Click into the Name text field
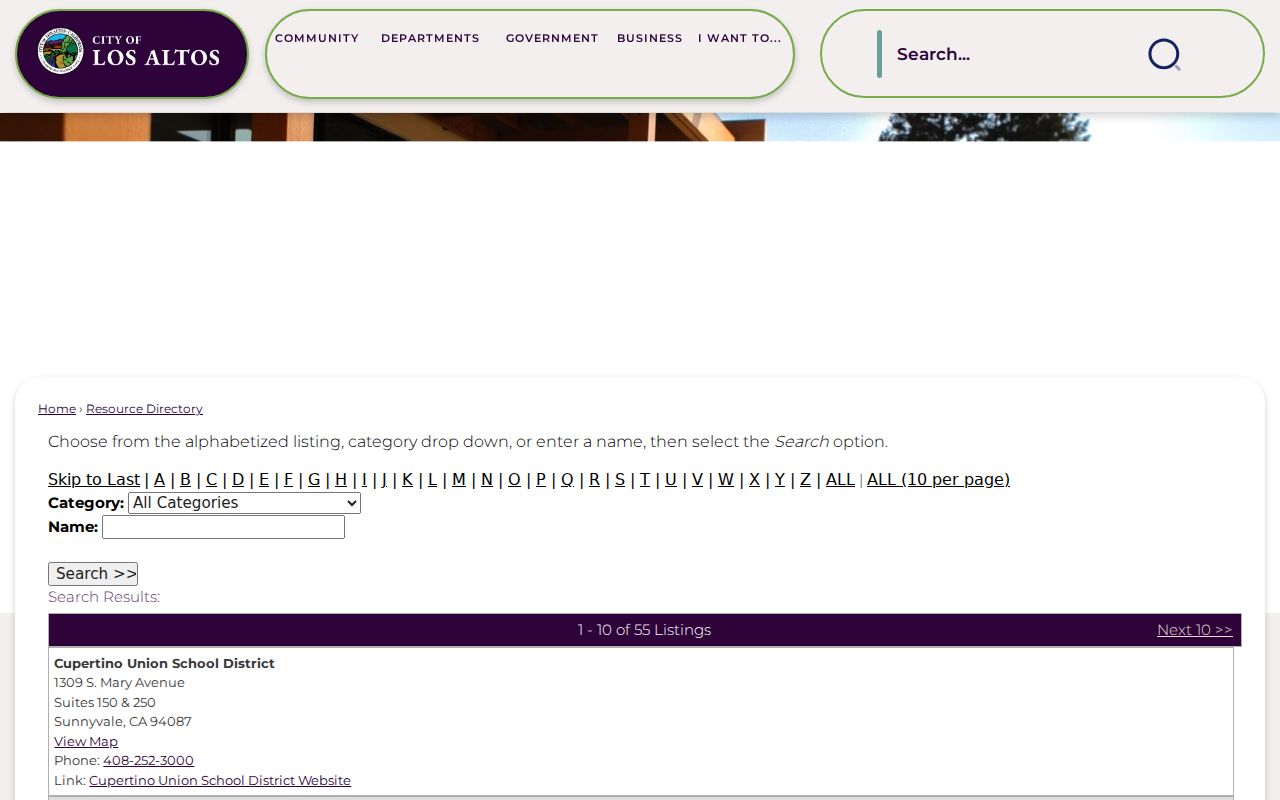The height and width of the screenshot is (800, 1280). click(x=223, y=527)
